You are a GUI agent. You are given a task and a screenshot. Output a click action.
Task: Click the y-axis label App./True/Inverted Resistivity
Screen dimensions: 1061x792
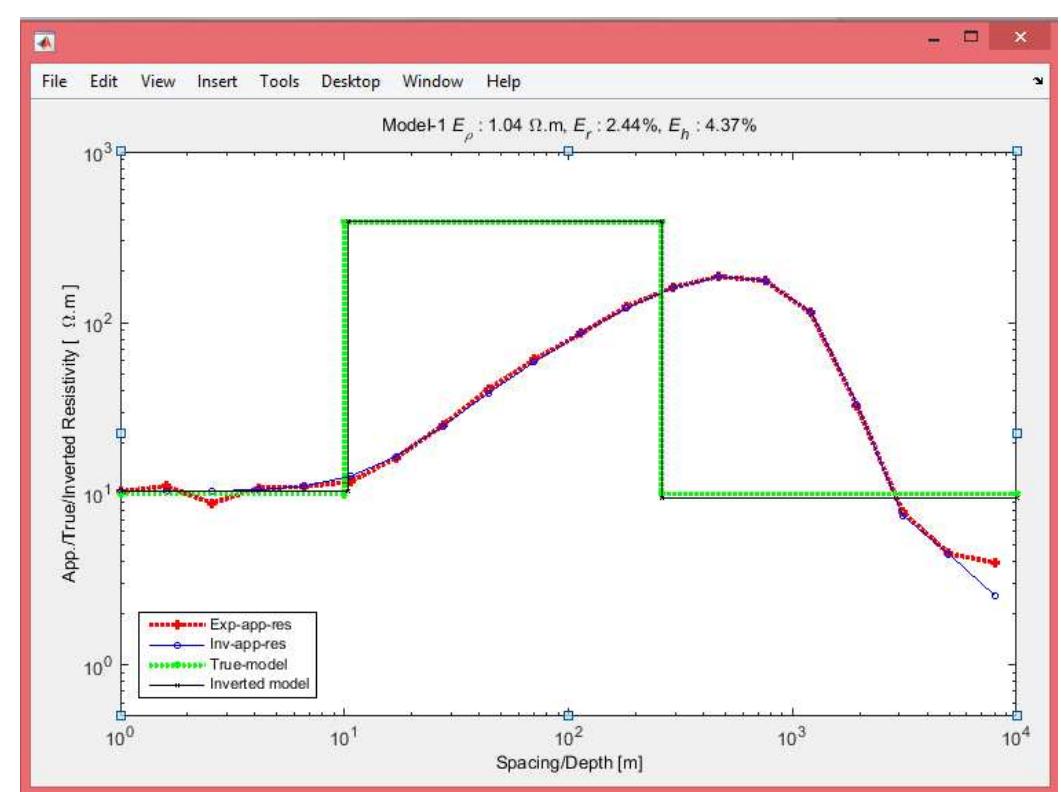70,433
